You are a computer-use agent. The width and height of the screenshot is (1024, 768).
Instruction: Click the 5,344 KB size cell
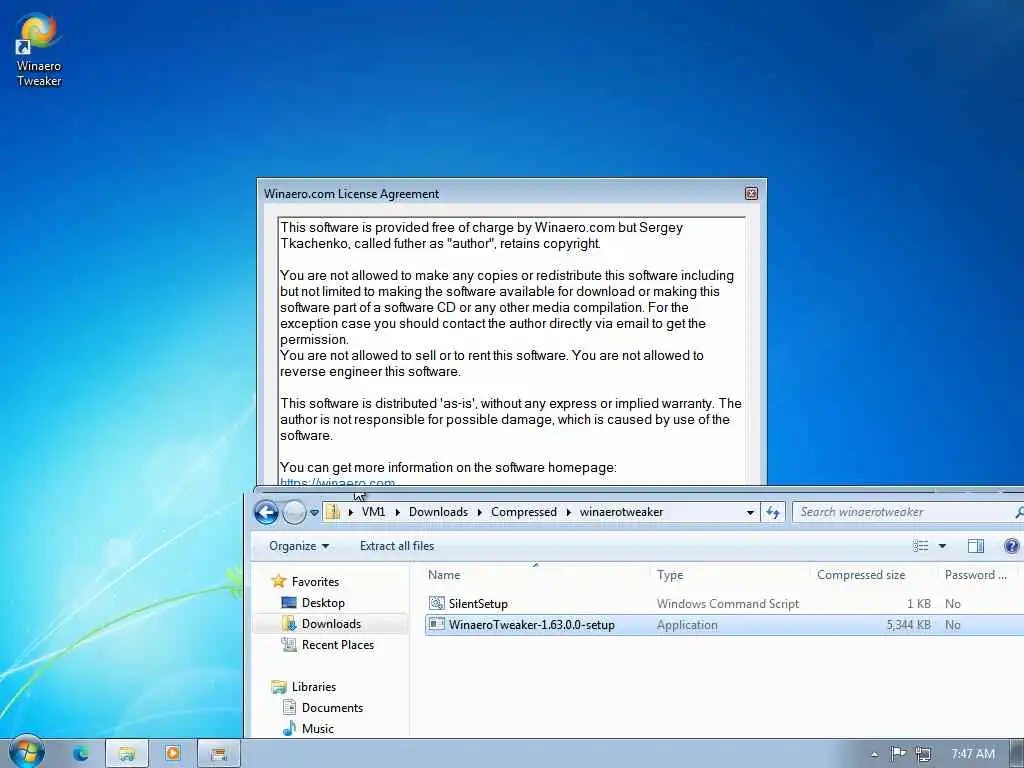pyautogui.click(x=908, y=625)
